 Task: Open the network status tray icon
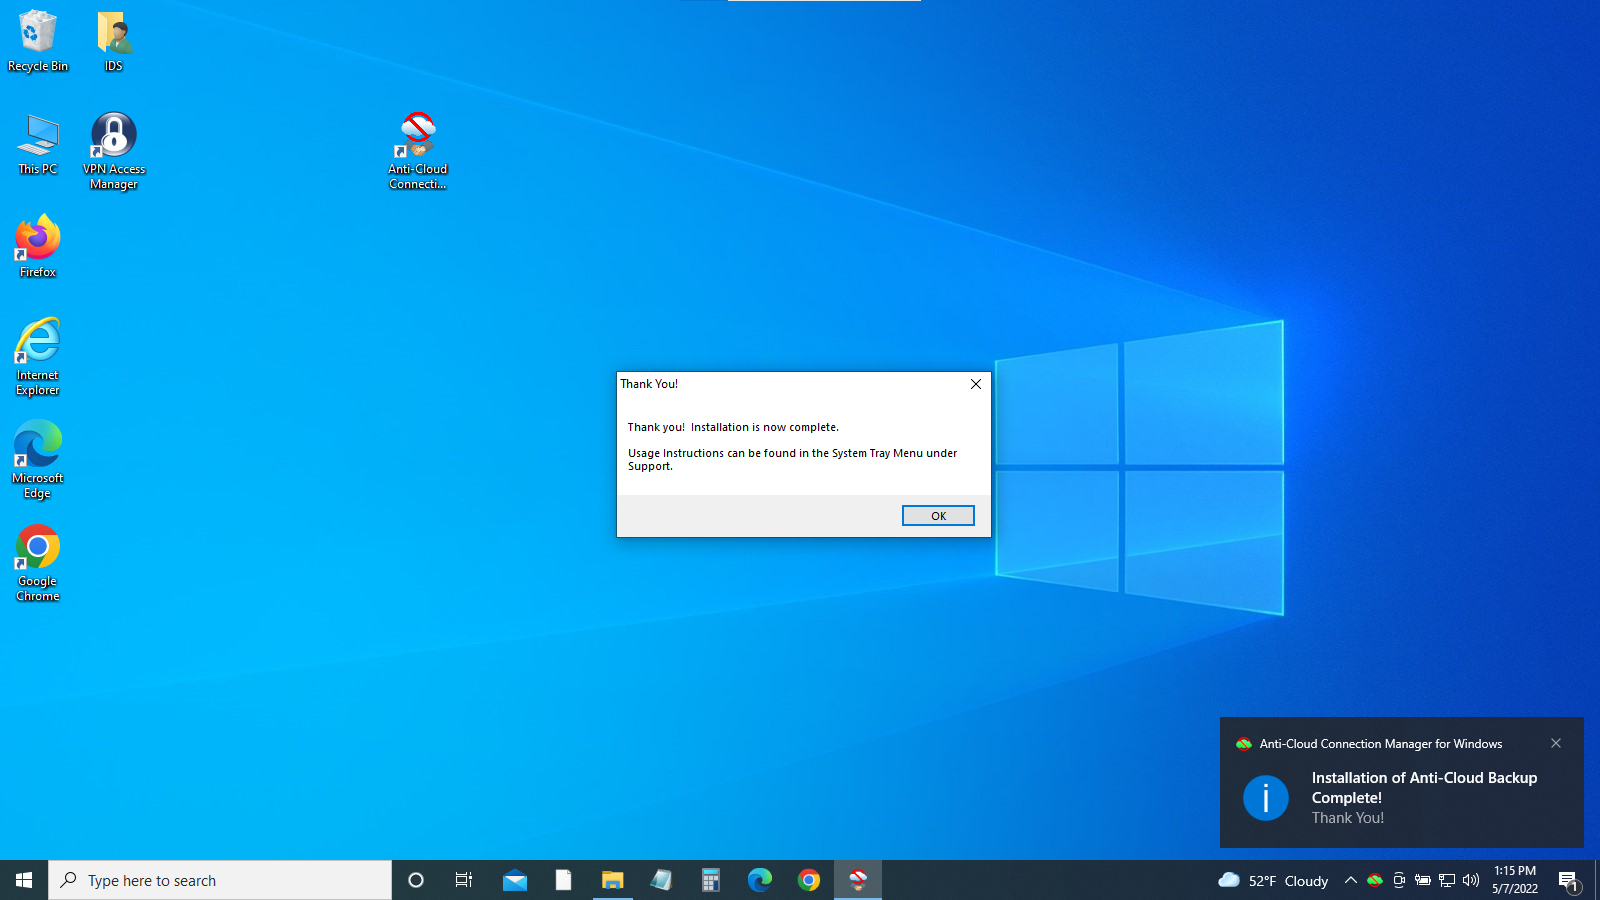tap(1447, 880)
